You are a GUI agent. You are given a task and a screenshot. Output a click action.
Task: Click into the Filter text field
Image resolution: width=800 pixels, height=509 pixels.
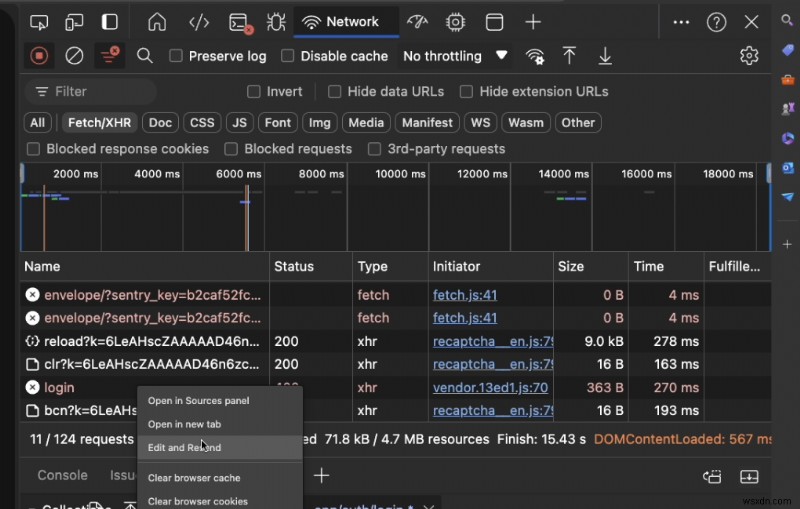[x=91, y=92]
